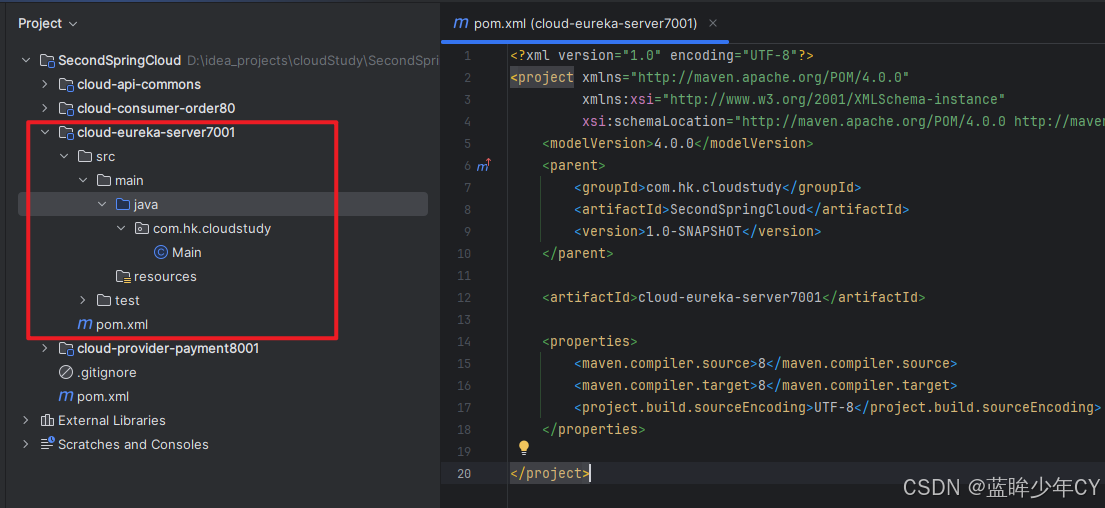1105x508 pixels.
Task: Expand the cloud-api-commons module
Action: pos(45,84)
